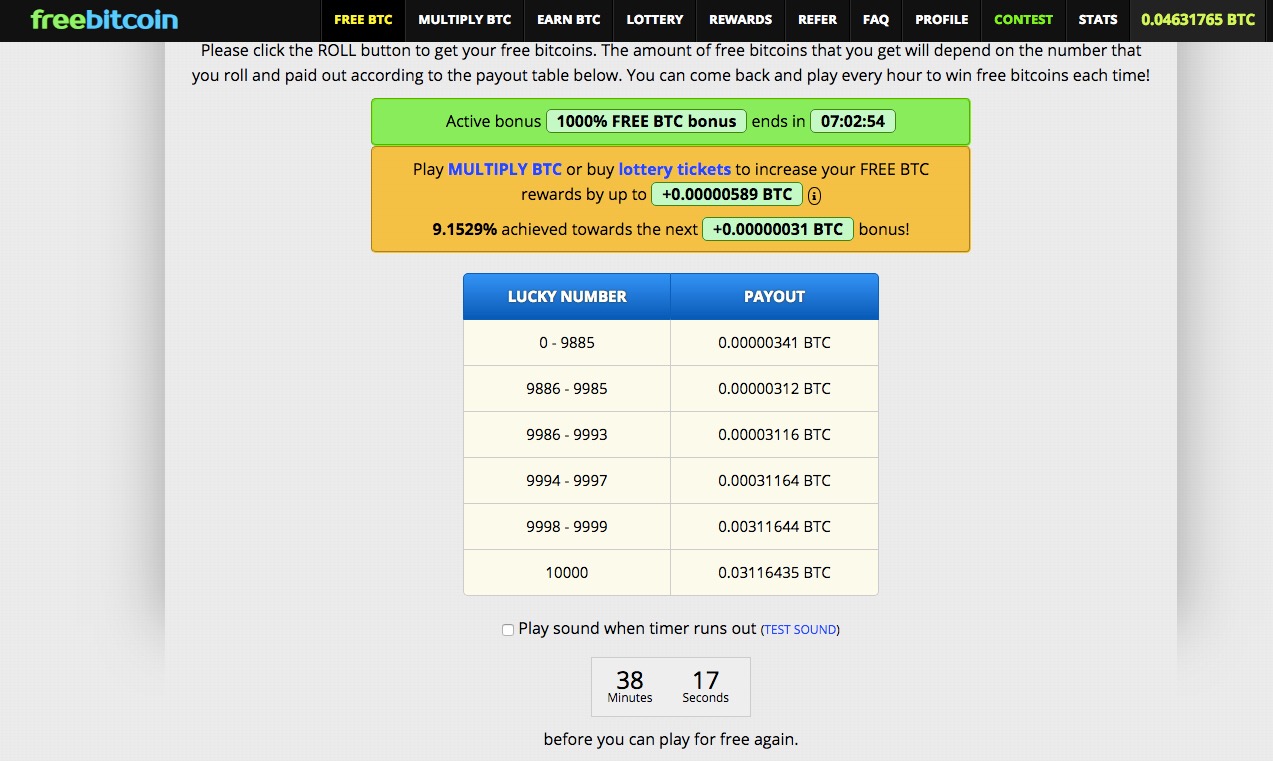
Task: Select the 0.03116435 BTC jackpot payout cell
Action: 774,573
